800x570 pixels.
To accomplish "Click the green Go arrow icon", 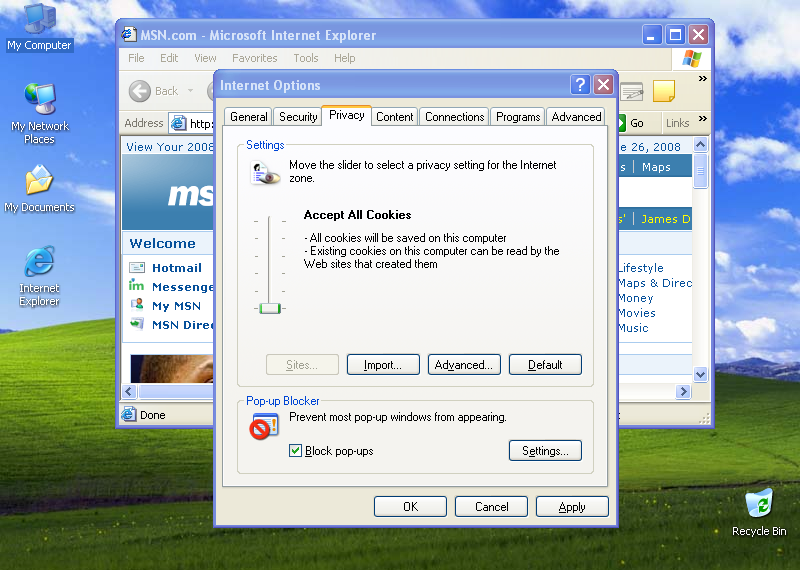I will [x=621, y=123].
